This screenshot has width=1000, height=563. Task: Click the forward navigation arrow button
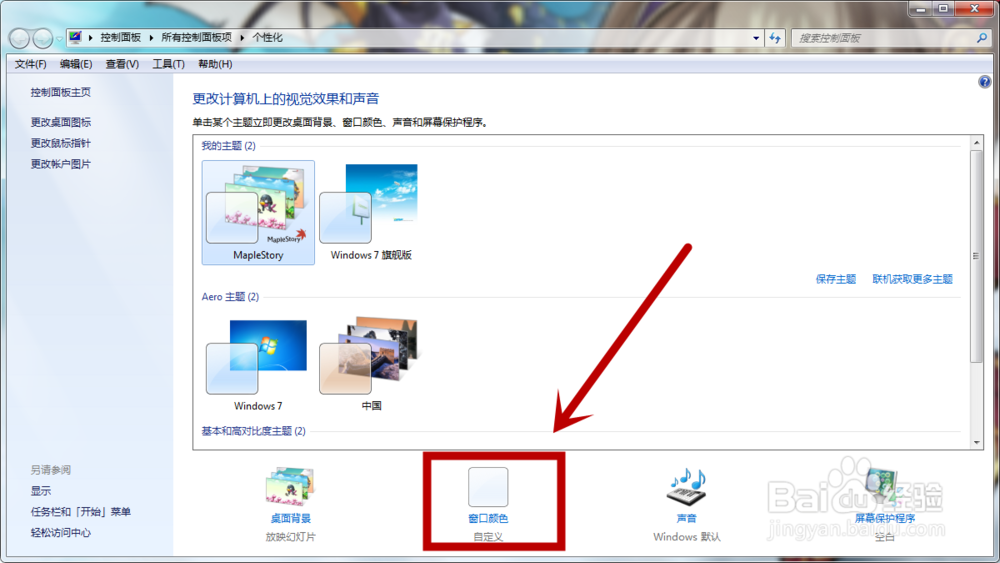pos(43,38)
